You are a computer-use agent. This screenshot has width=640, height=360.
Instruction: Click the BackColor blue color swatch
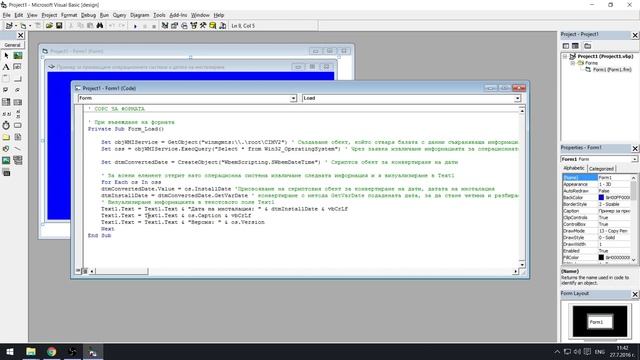(x=601, y=198)
